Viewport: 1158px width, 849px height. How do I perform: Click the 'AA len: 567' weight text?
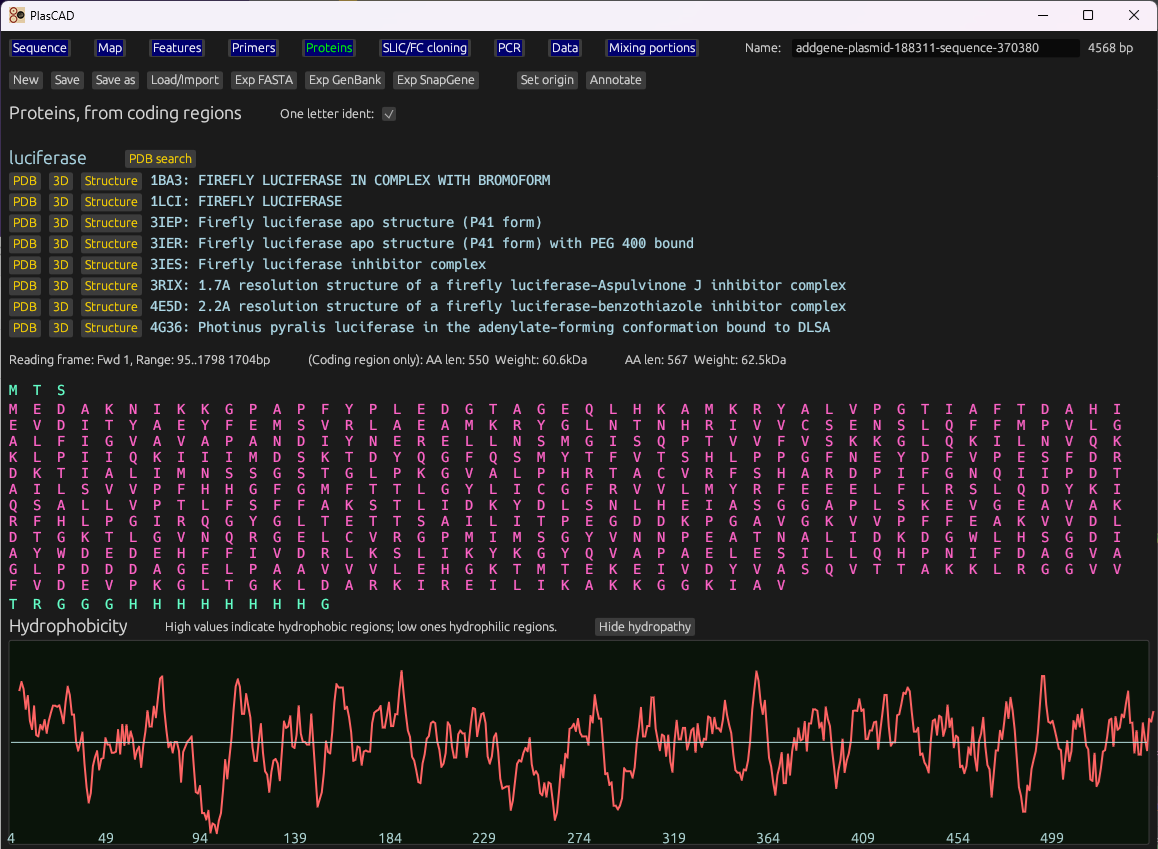coord(705,360)
